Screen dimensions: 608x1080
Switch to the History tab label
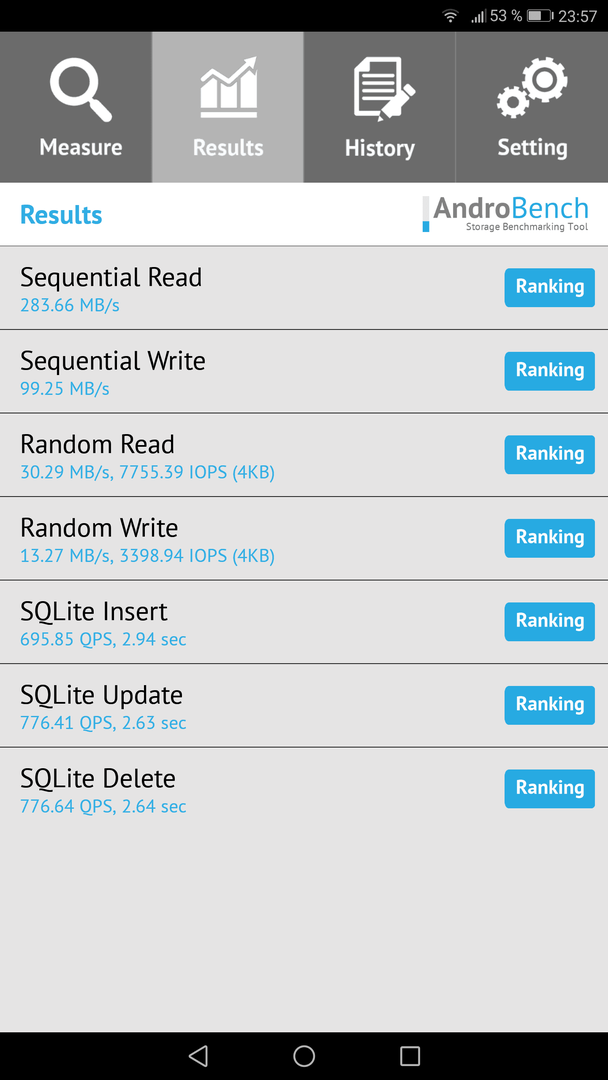click(x=379, y=147)
